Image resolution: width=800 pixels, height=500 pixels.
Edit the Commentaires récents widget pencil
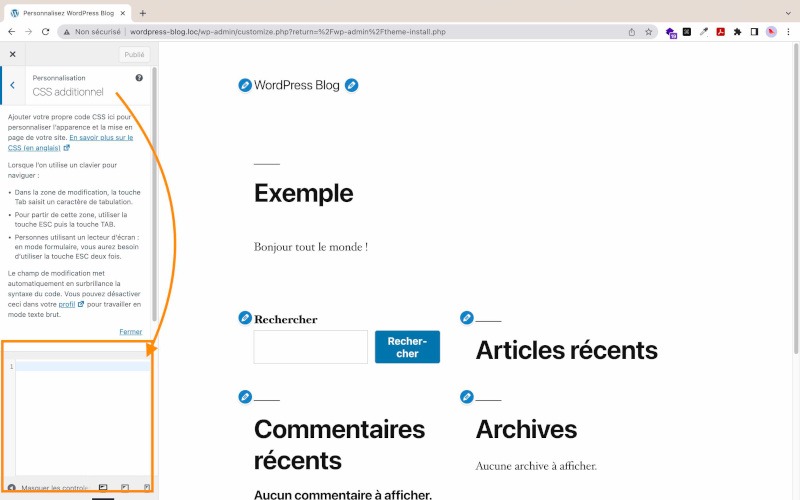pos(245,397)
